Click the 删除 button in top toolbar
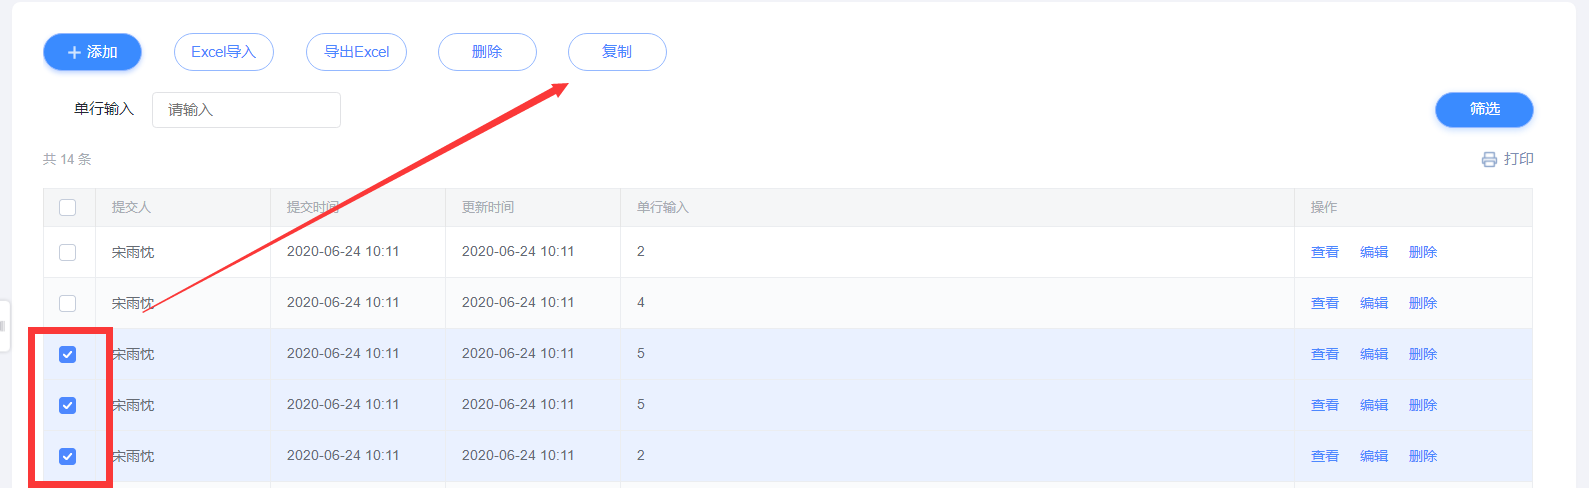1589x488 pixels. 487,52
